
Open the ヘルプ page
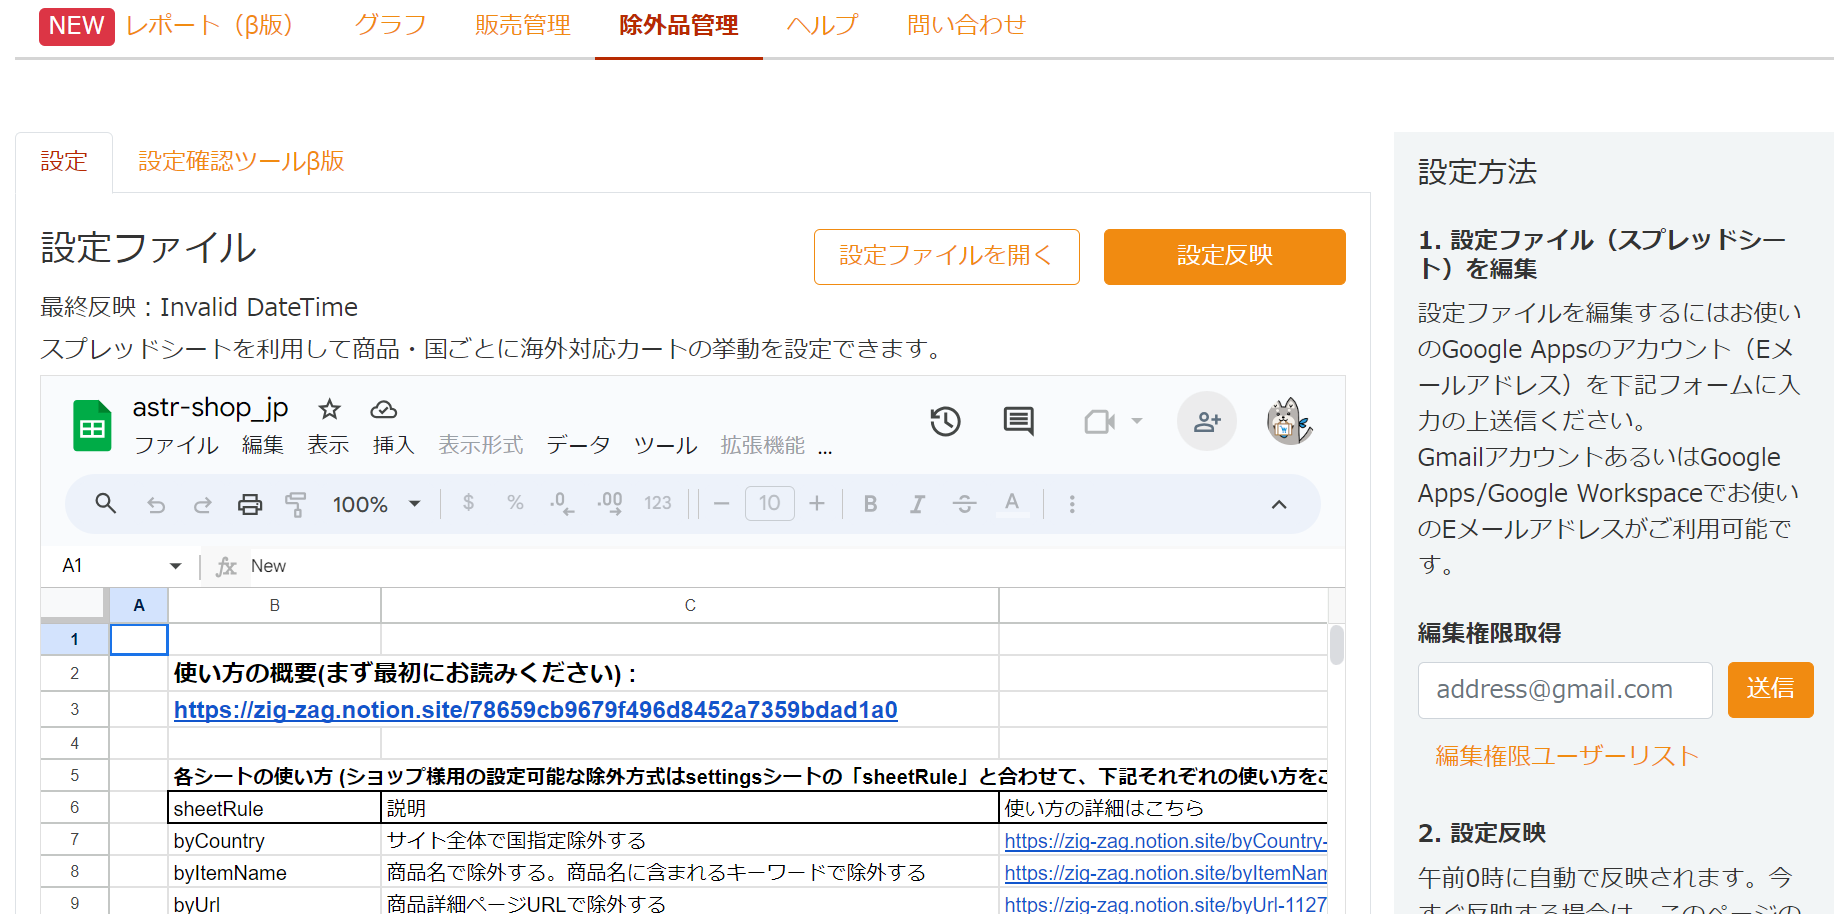pyautogui.click(x=823, y=25)
